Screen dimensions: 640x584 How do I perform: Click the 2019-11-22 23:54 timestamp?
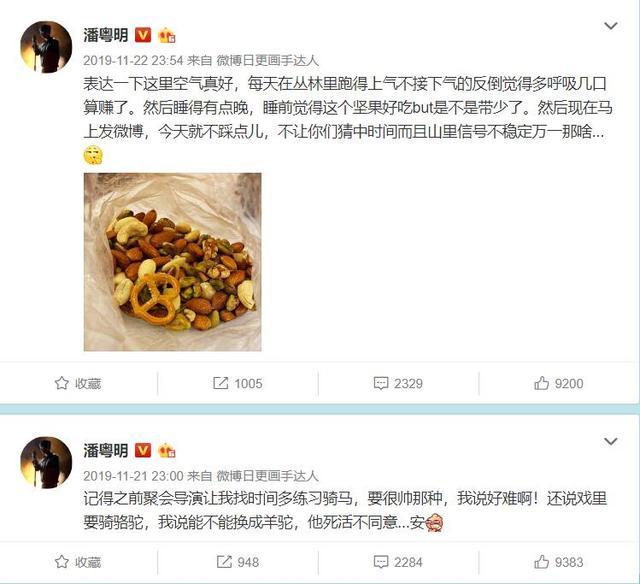point(133,61)
